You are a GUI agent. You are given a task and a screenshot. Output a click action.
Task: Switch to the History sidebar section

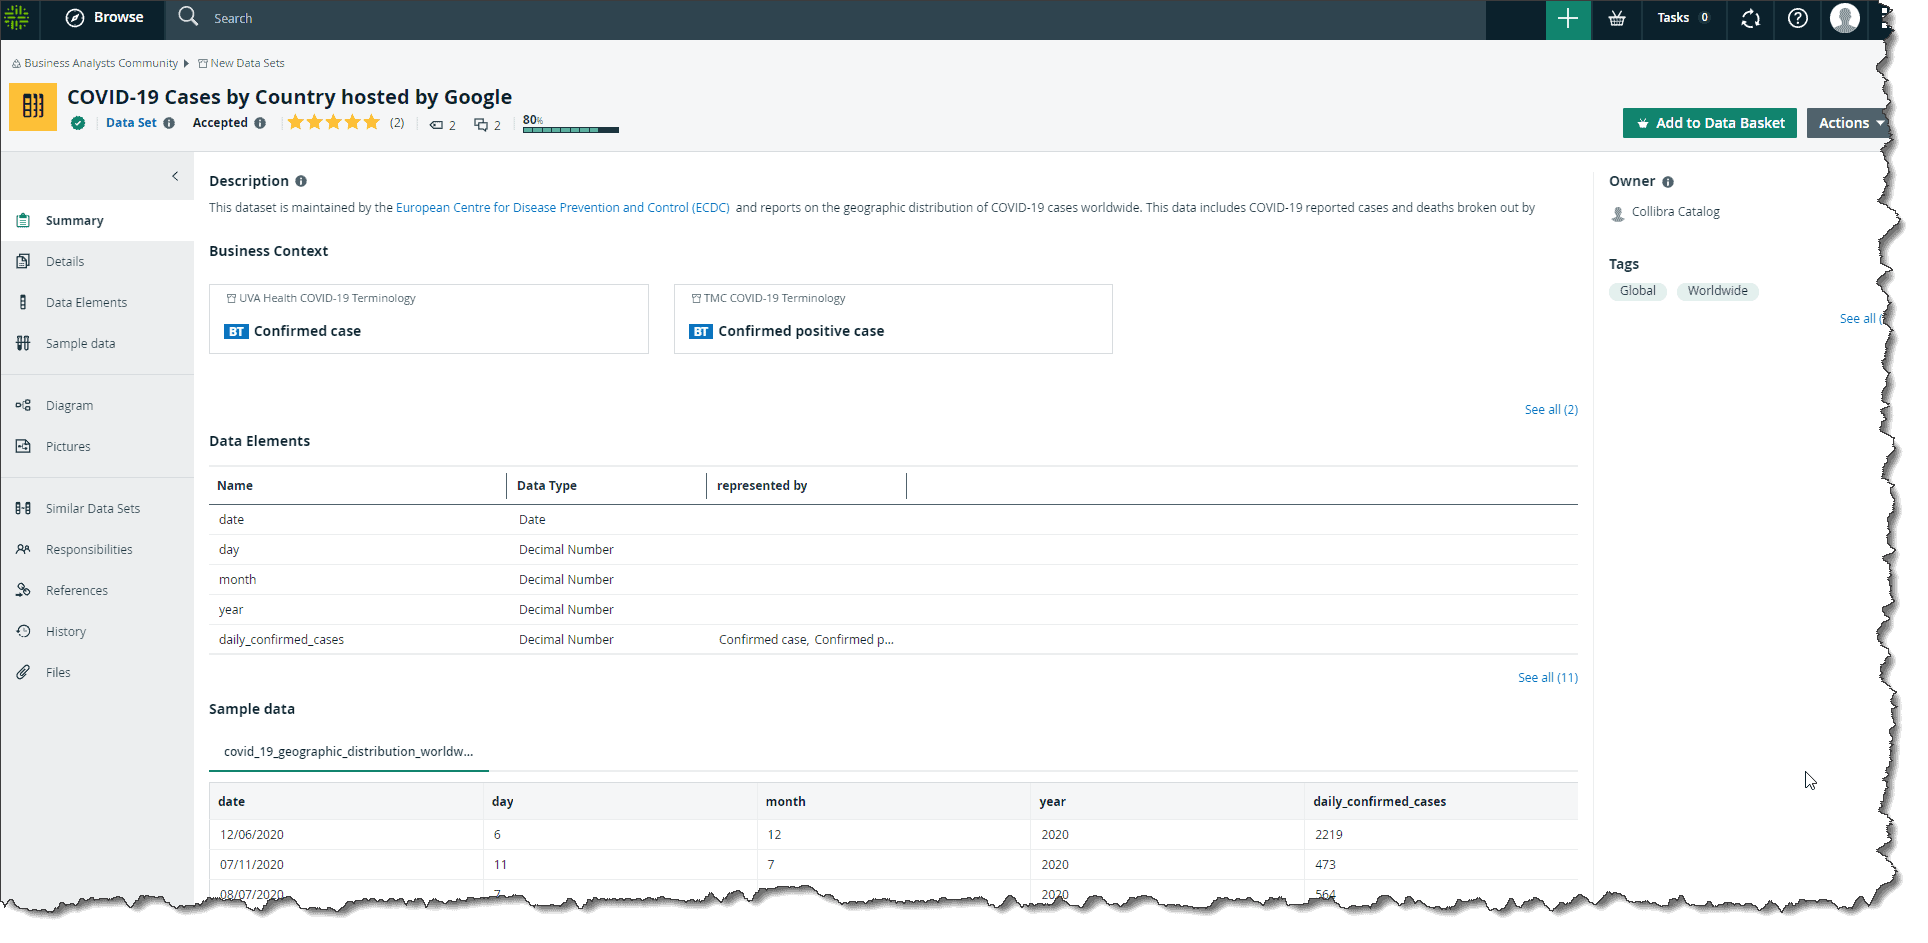pyautogui.click(x=65, y=631)
